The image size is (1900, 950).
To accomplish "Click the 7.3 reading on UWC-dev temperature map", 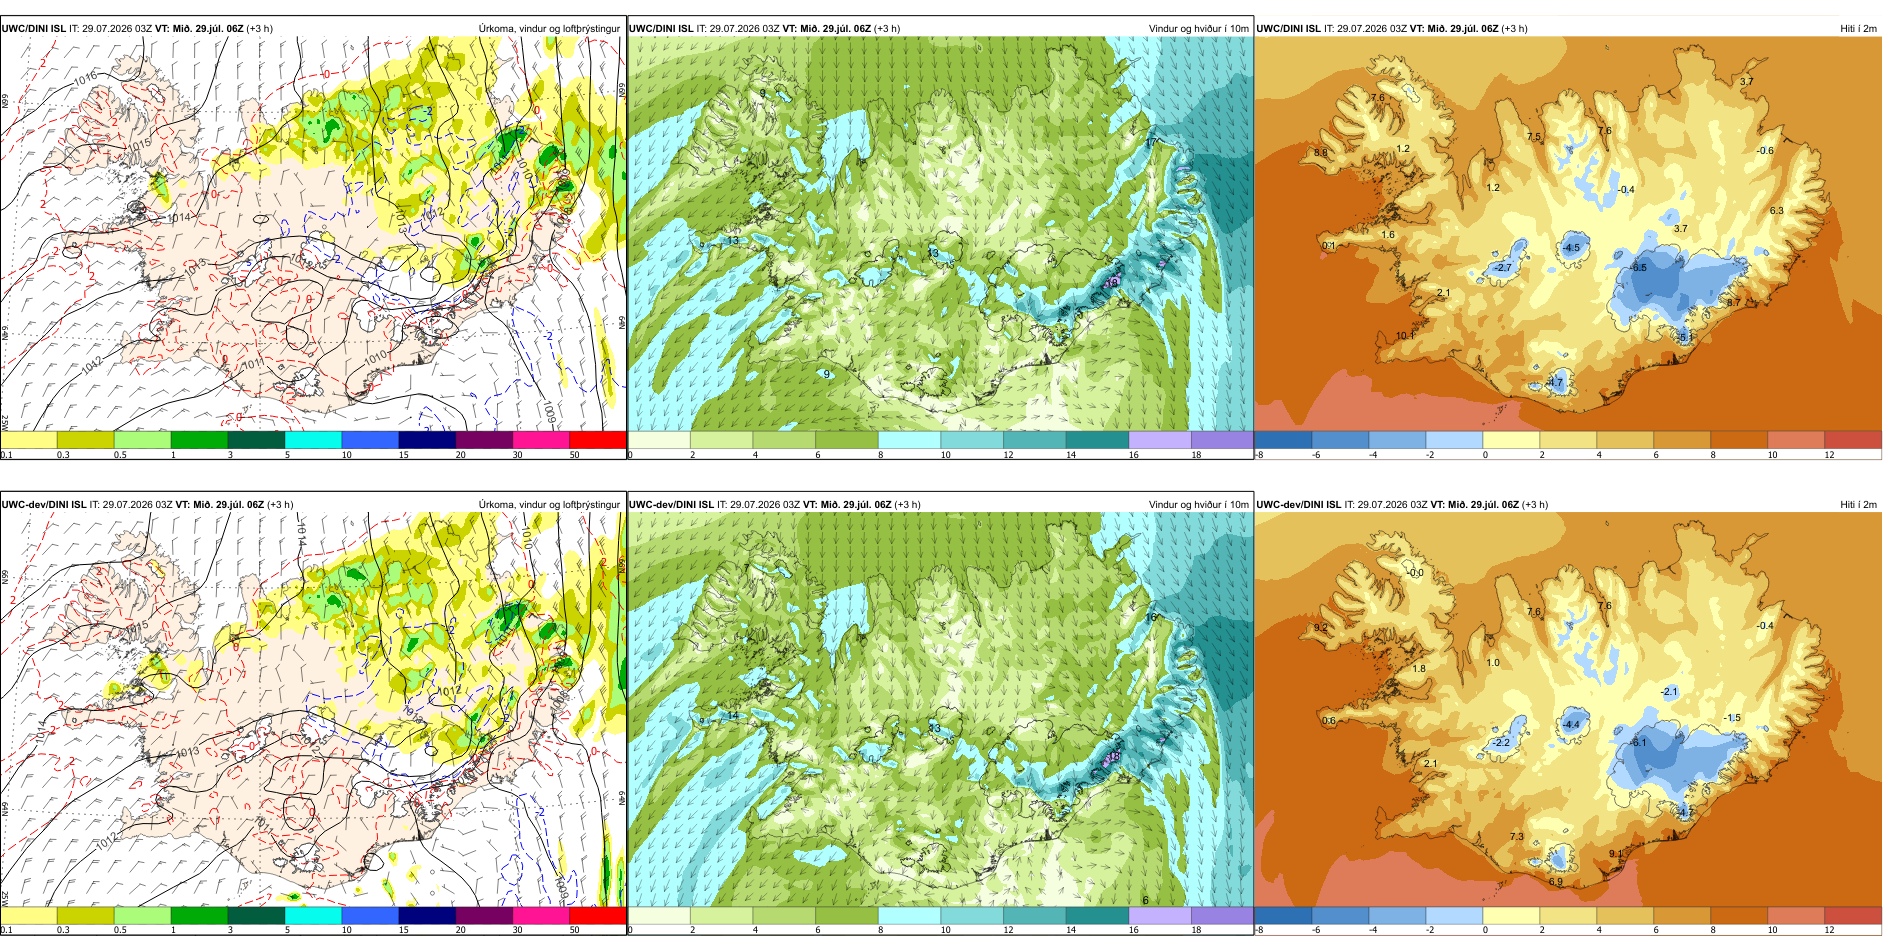I will click(1516, 837).
